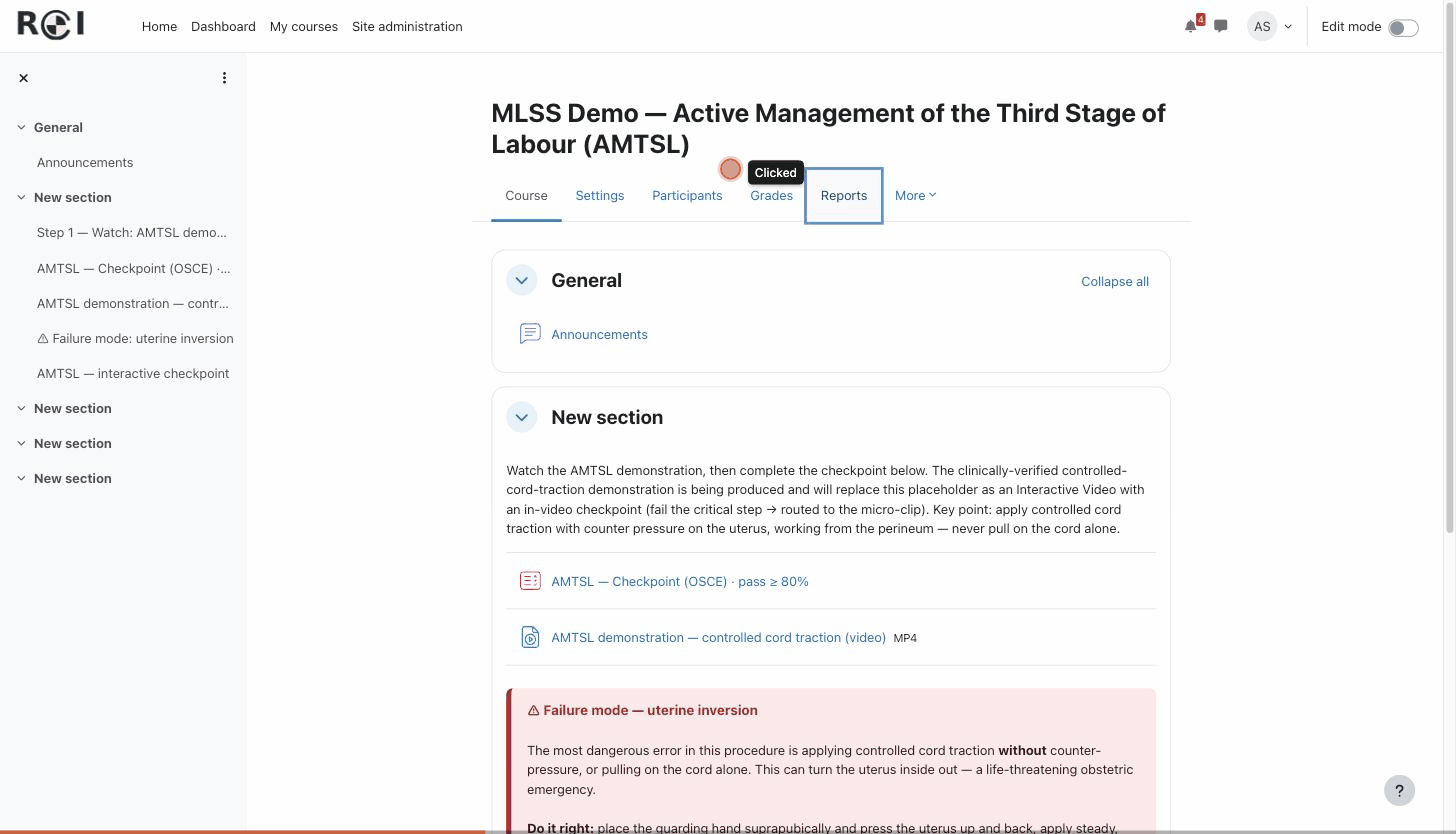Open the help question mark button

pos(1399,790)
